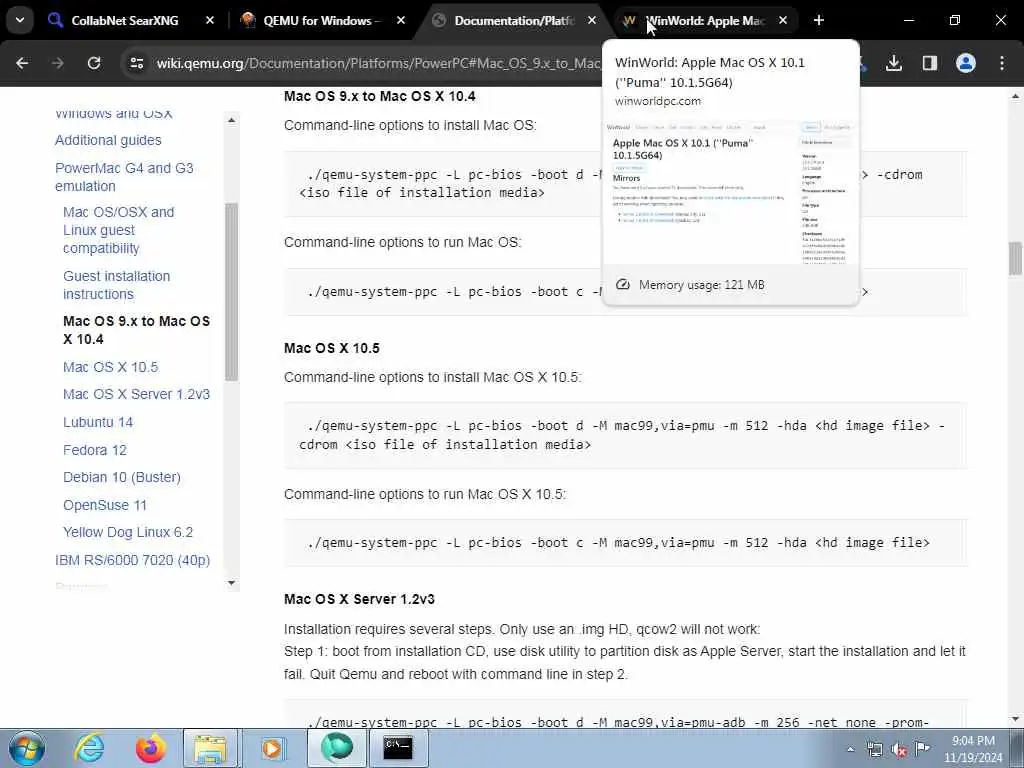Go back to the previous page
Image resolution: width=1024 pixels, height=768 pixels.
click(22, 63)
